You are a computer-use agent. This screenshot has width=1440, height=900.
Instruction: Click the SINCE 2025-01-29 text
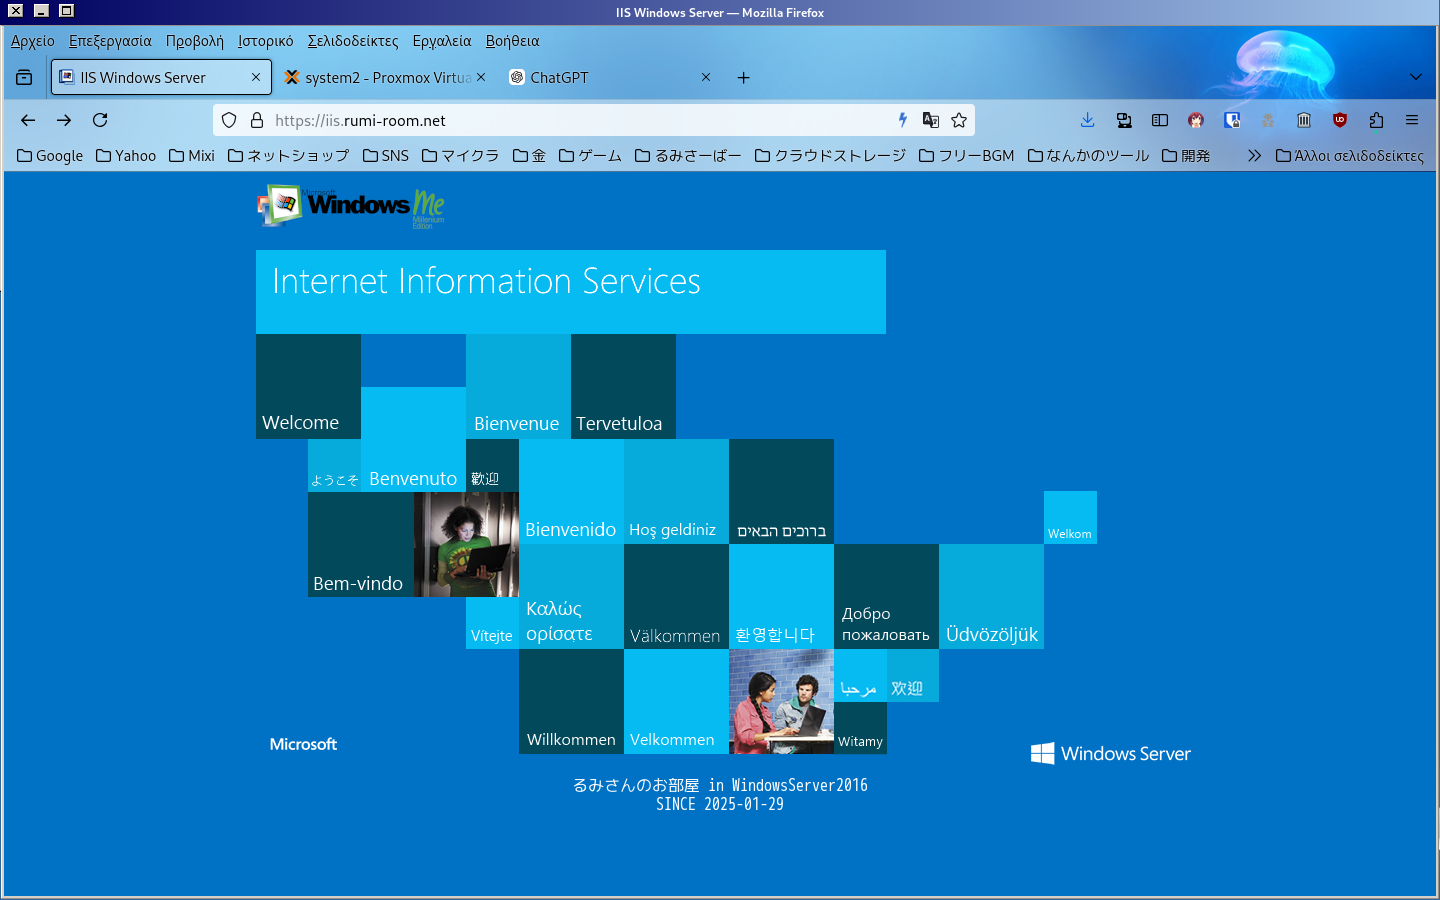pos(720,804)
